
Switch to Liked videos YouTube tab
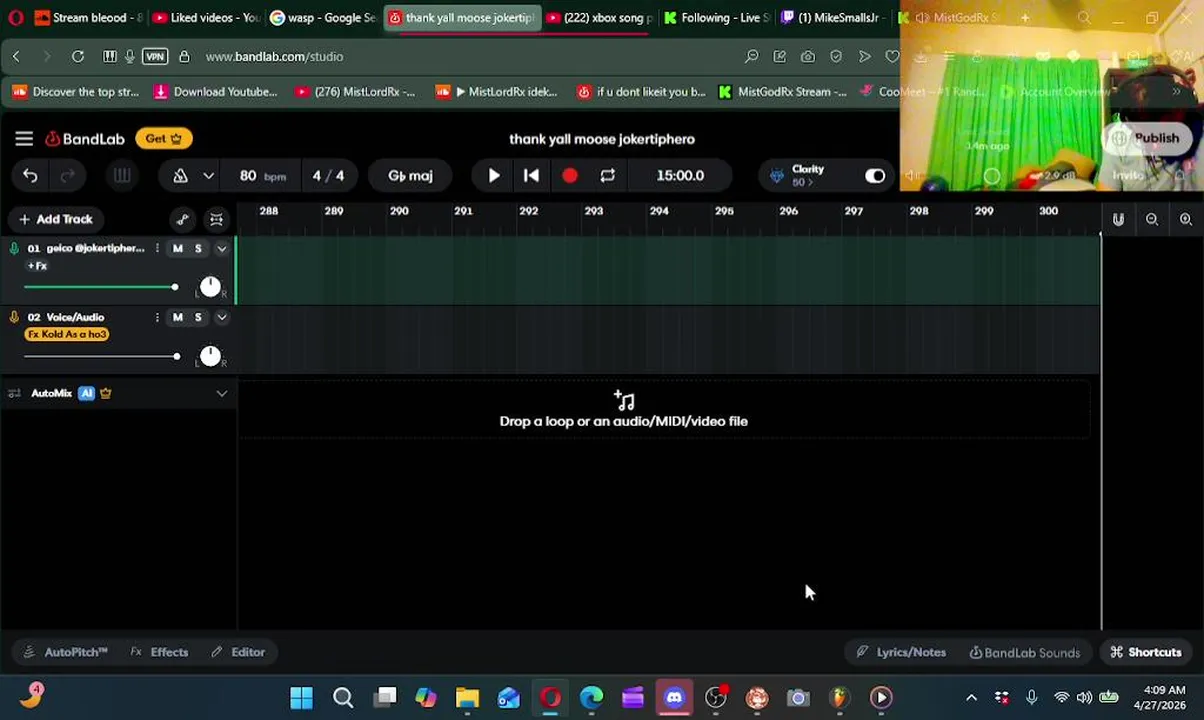[x=206, y=18]
